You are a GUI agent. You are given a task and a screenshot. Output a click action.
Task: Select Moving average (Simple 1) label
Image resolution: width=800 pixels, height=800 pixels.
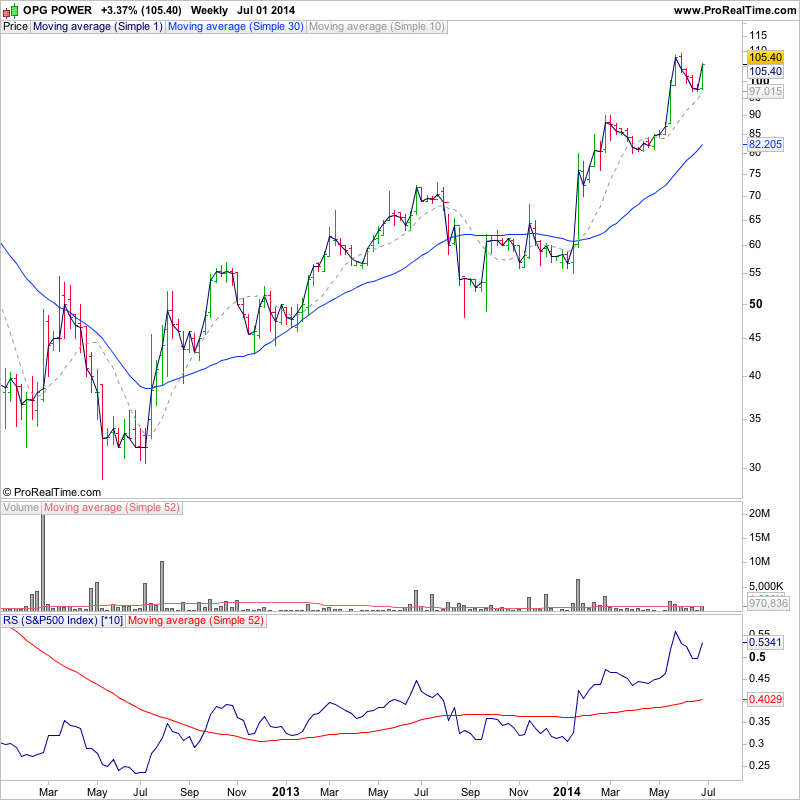coord(97,27)
